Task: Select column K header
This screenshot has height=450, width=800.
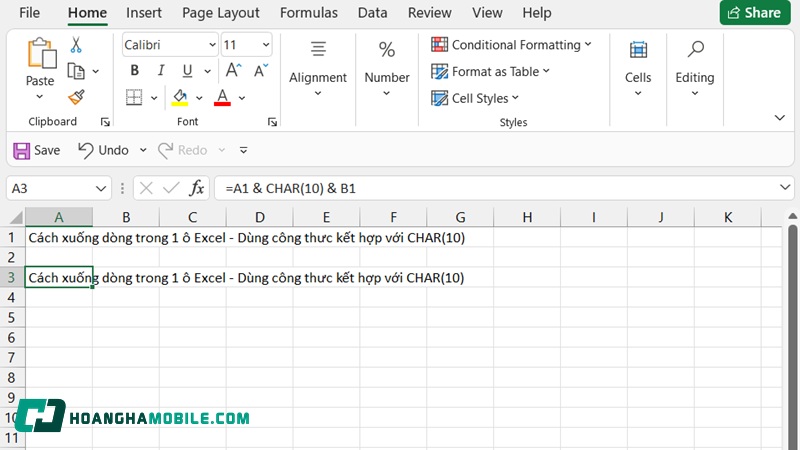Action: pyautogui.click(x=728, y=217)
